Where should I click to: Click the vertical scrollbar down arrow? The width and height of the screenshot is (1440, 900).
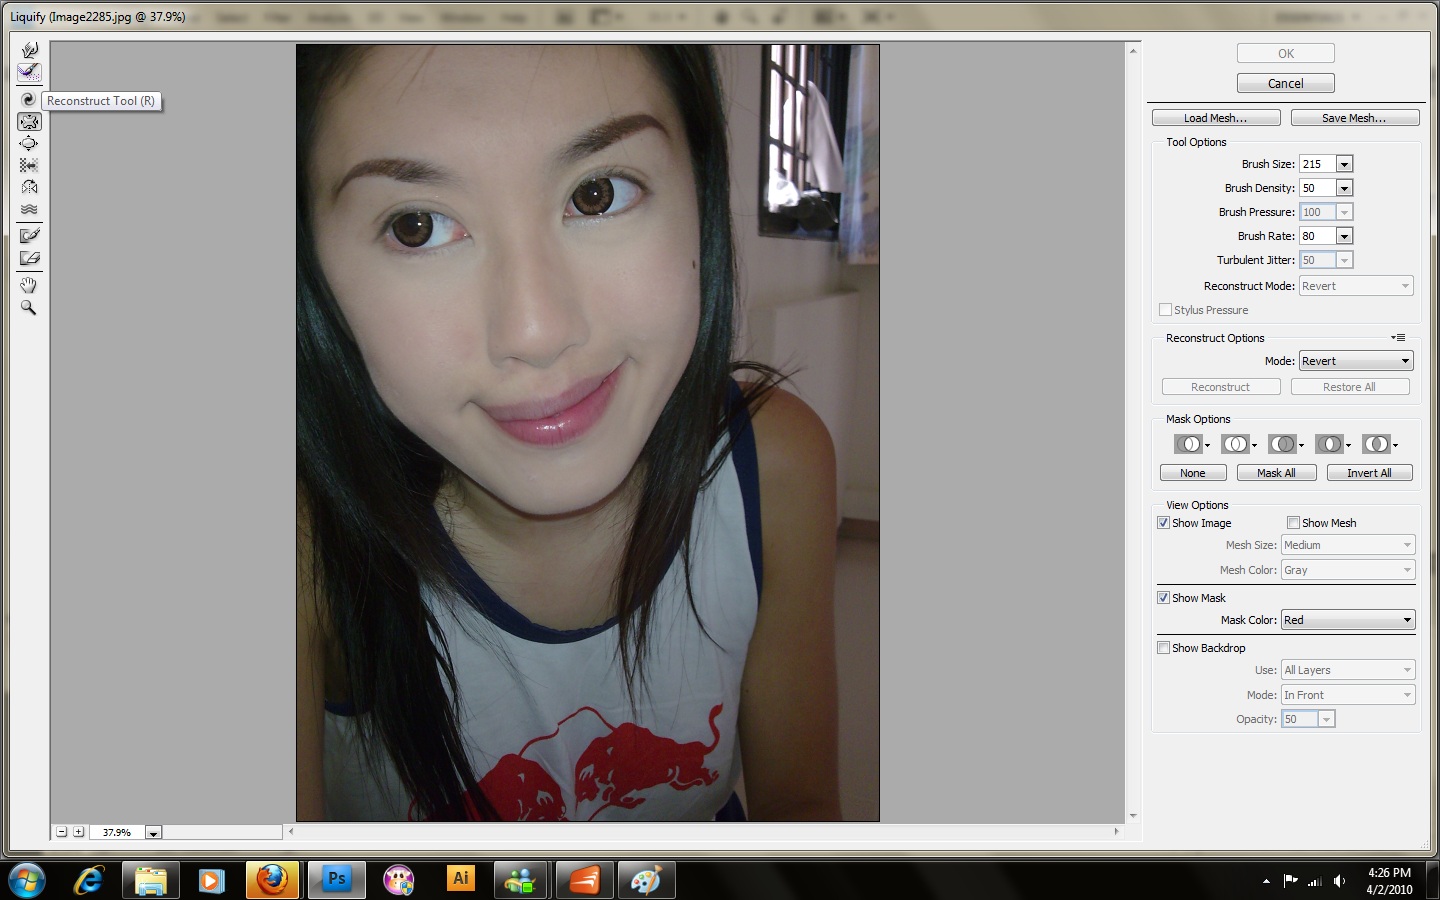point(1133,816)
